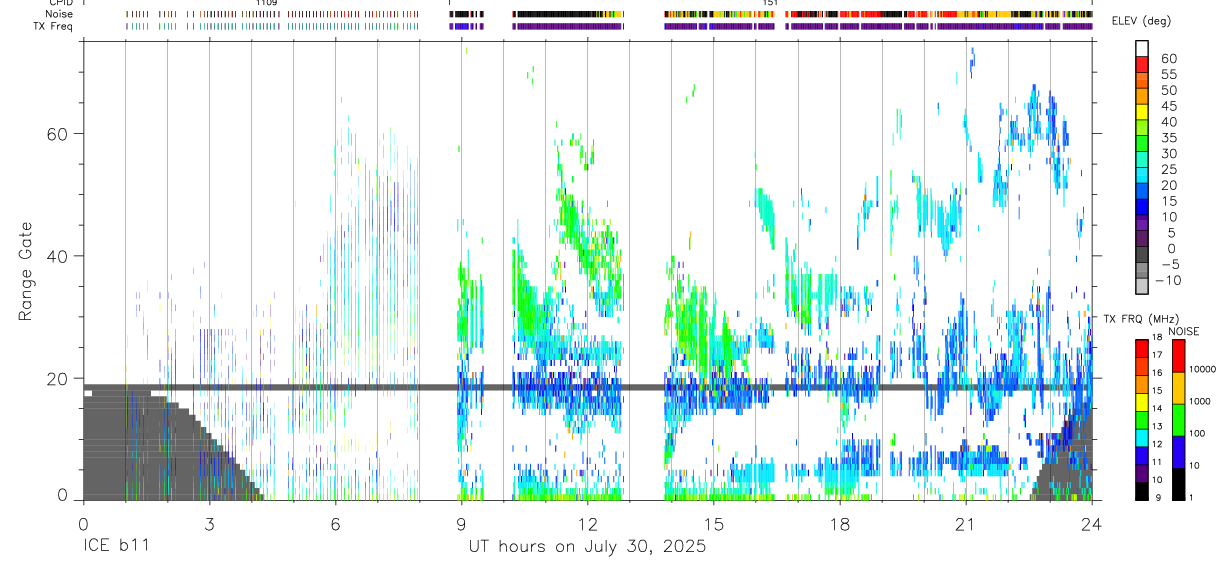This screenshot has height=567, width=1228.
Task: Click the CPID value '1109' above the plot
Action: point(267,3)
